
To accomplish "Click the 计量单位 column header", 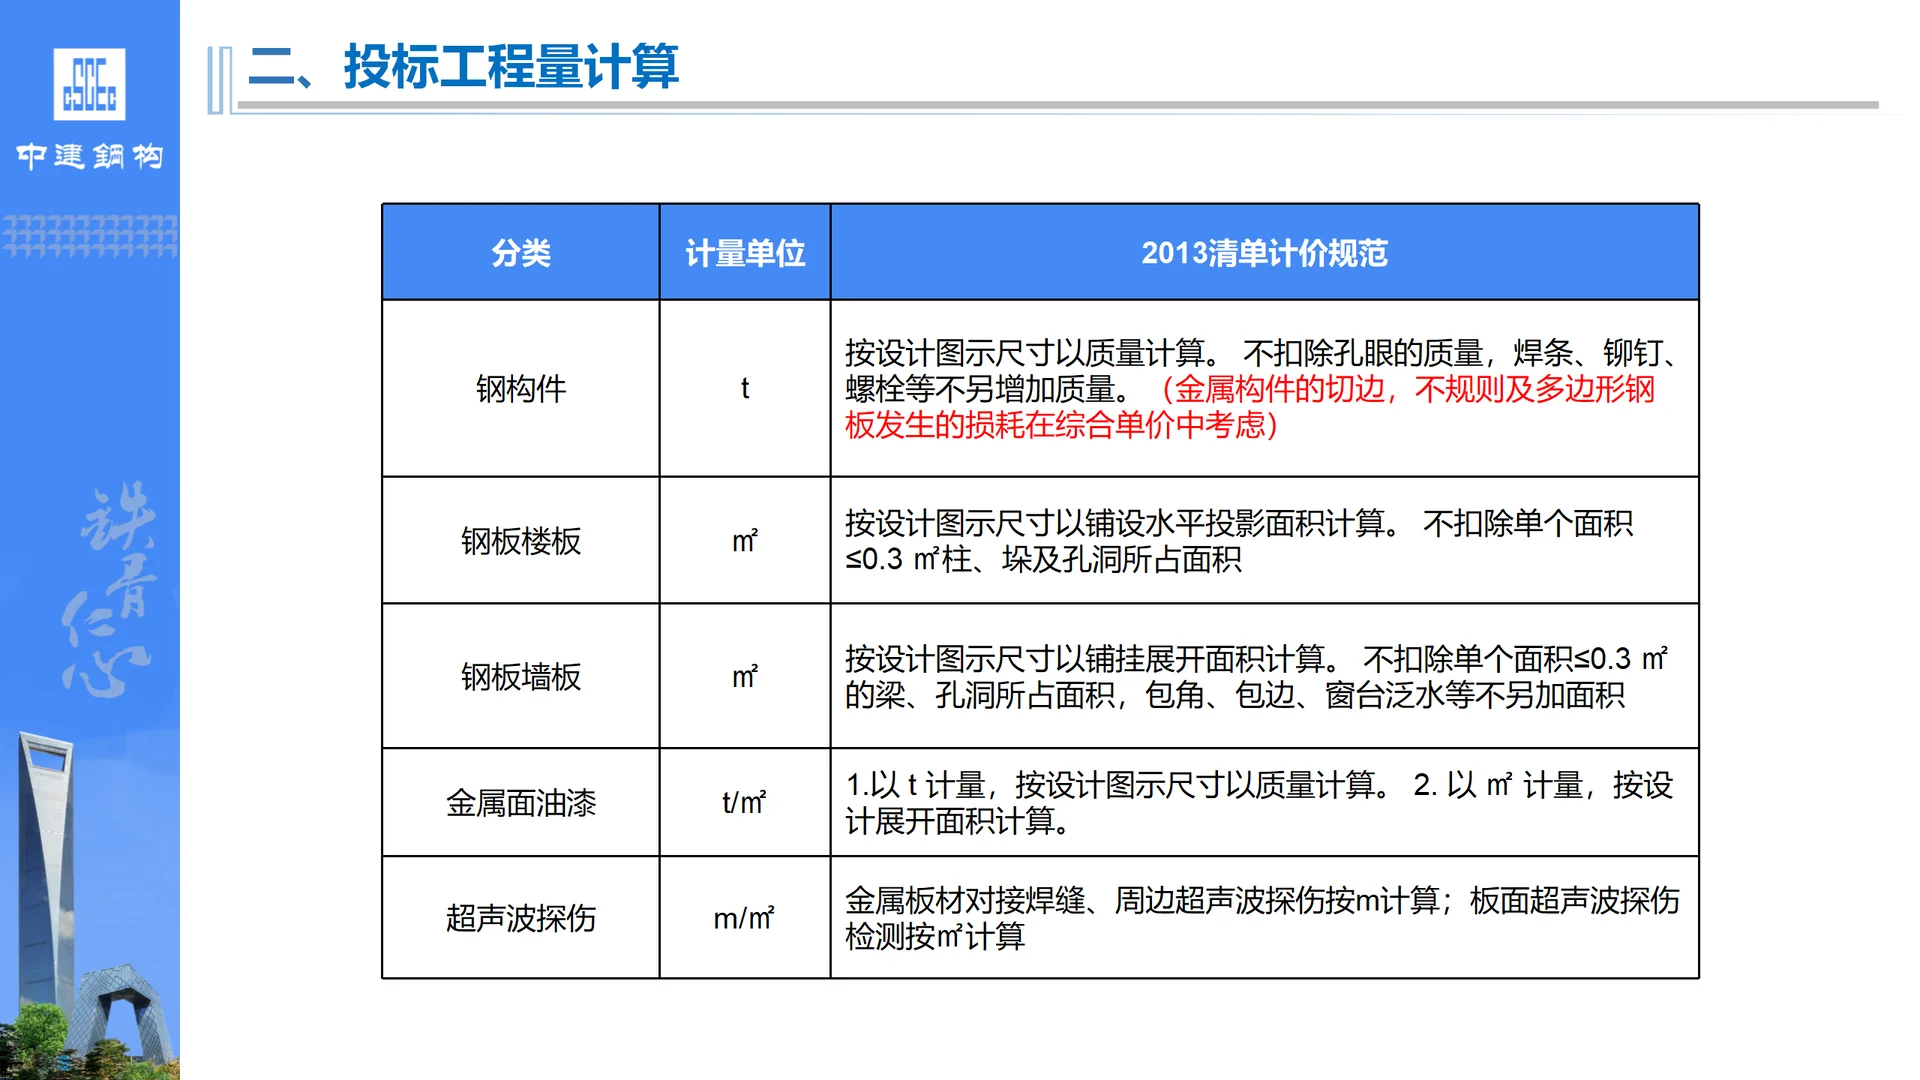I will tap(745, 252).
